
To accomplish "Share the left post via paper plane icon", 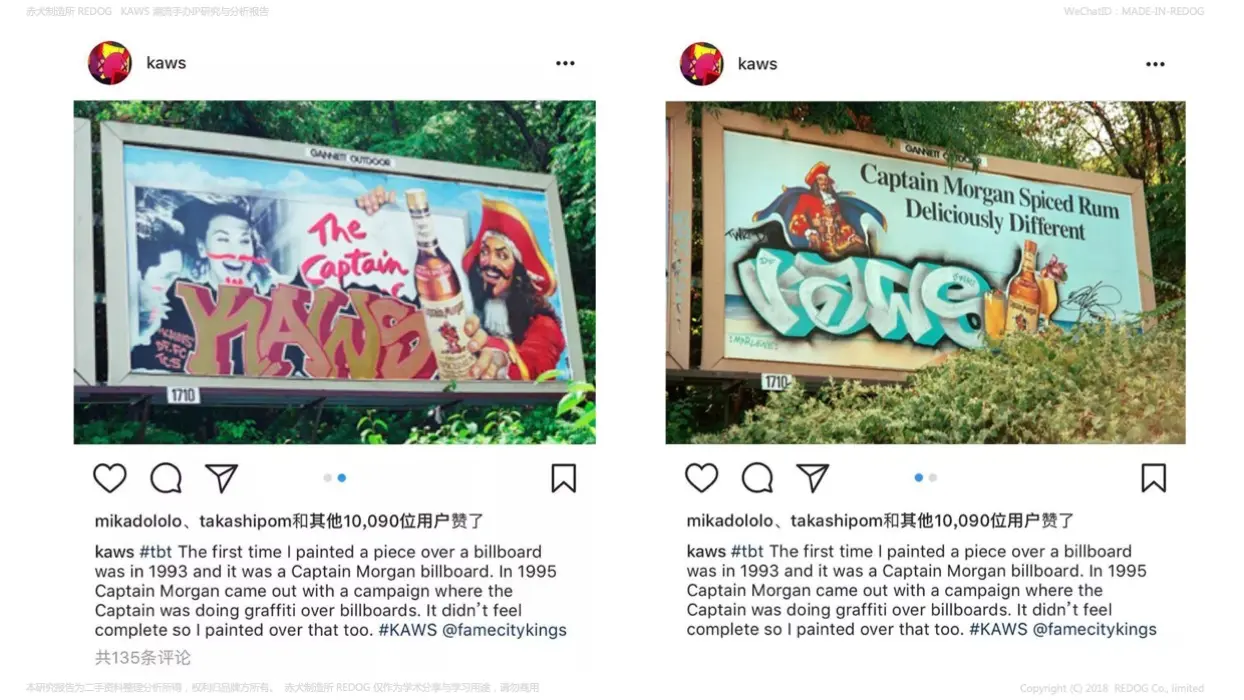I will point(221,478).
